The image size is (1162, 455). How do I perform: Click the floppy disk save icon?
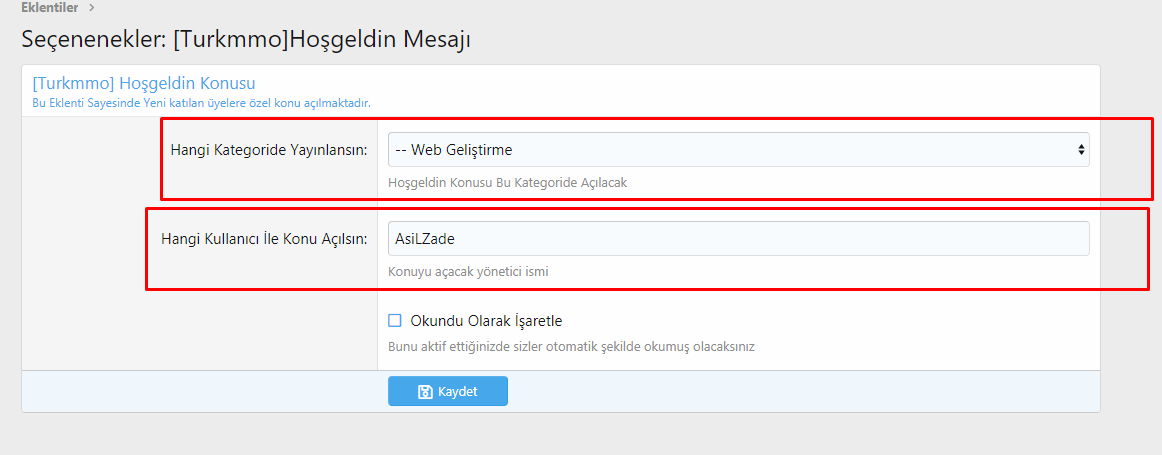pos(425,392)
